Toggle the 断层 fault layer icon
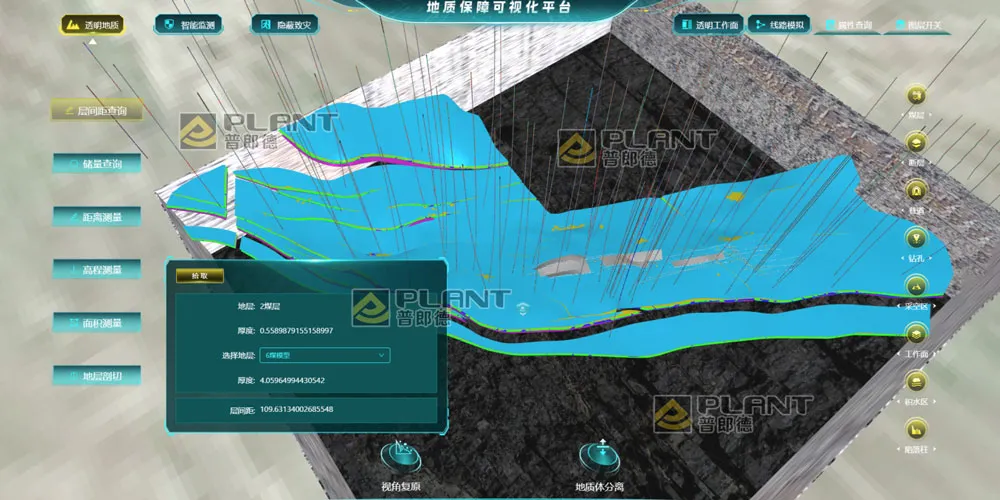The image size is (1000, 500). (915, 142)
